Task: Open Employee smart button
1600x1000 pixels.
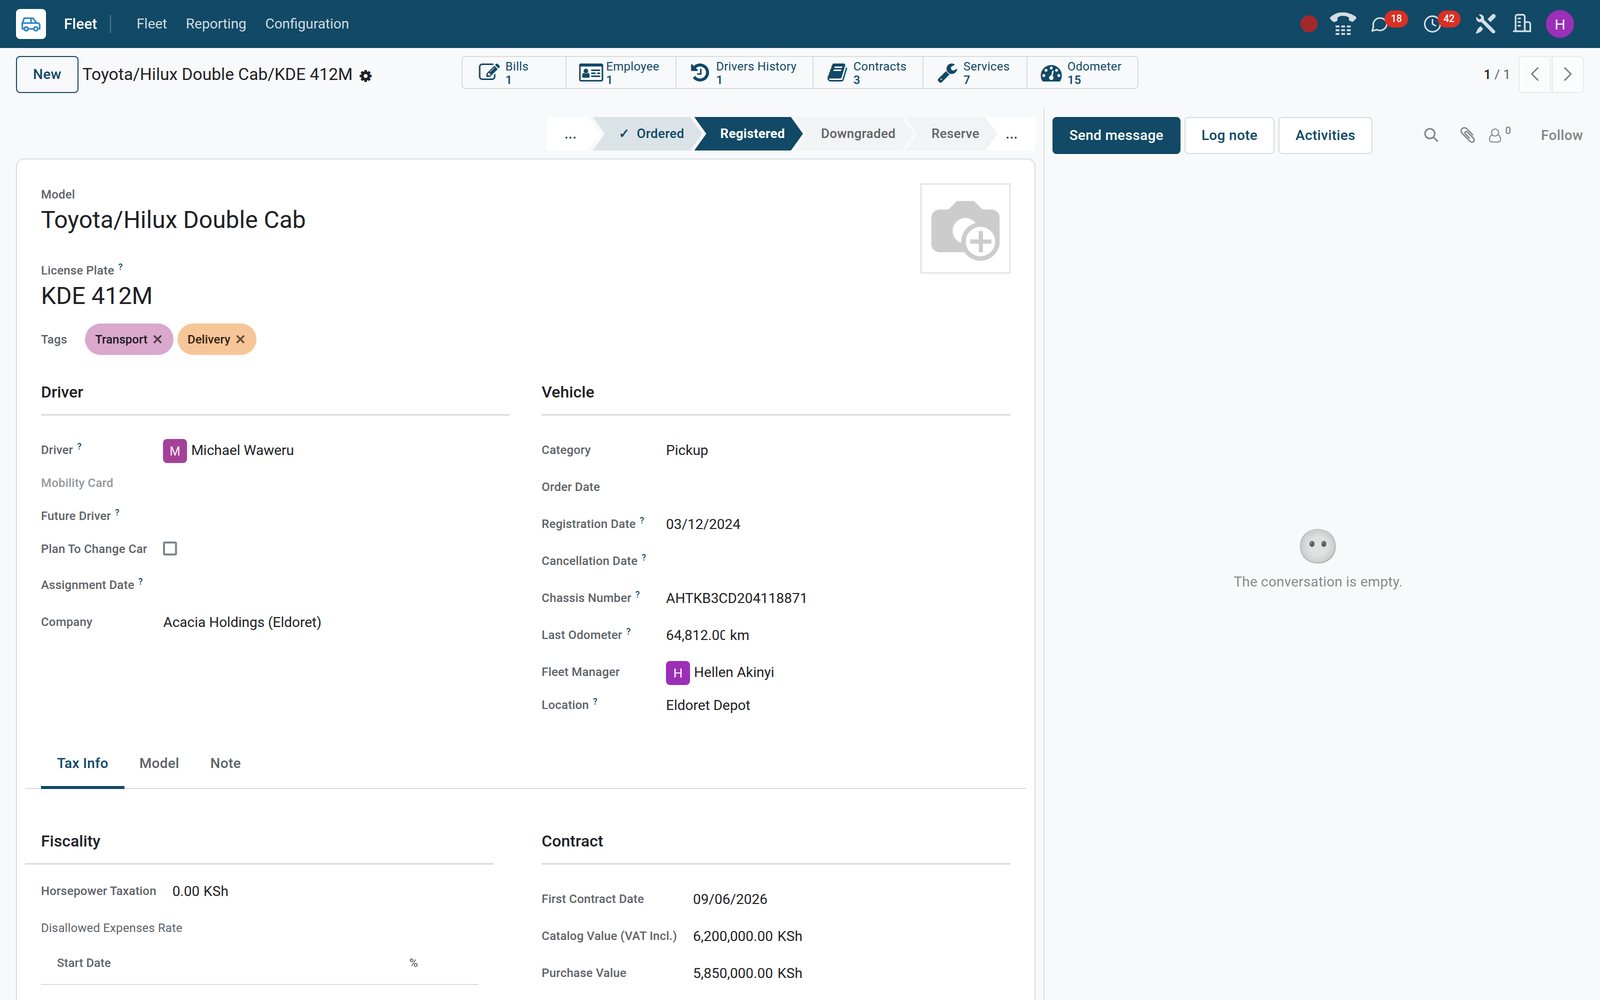Action: (621, 73)
